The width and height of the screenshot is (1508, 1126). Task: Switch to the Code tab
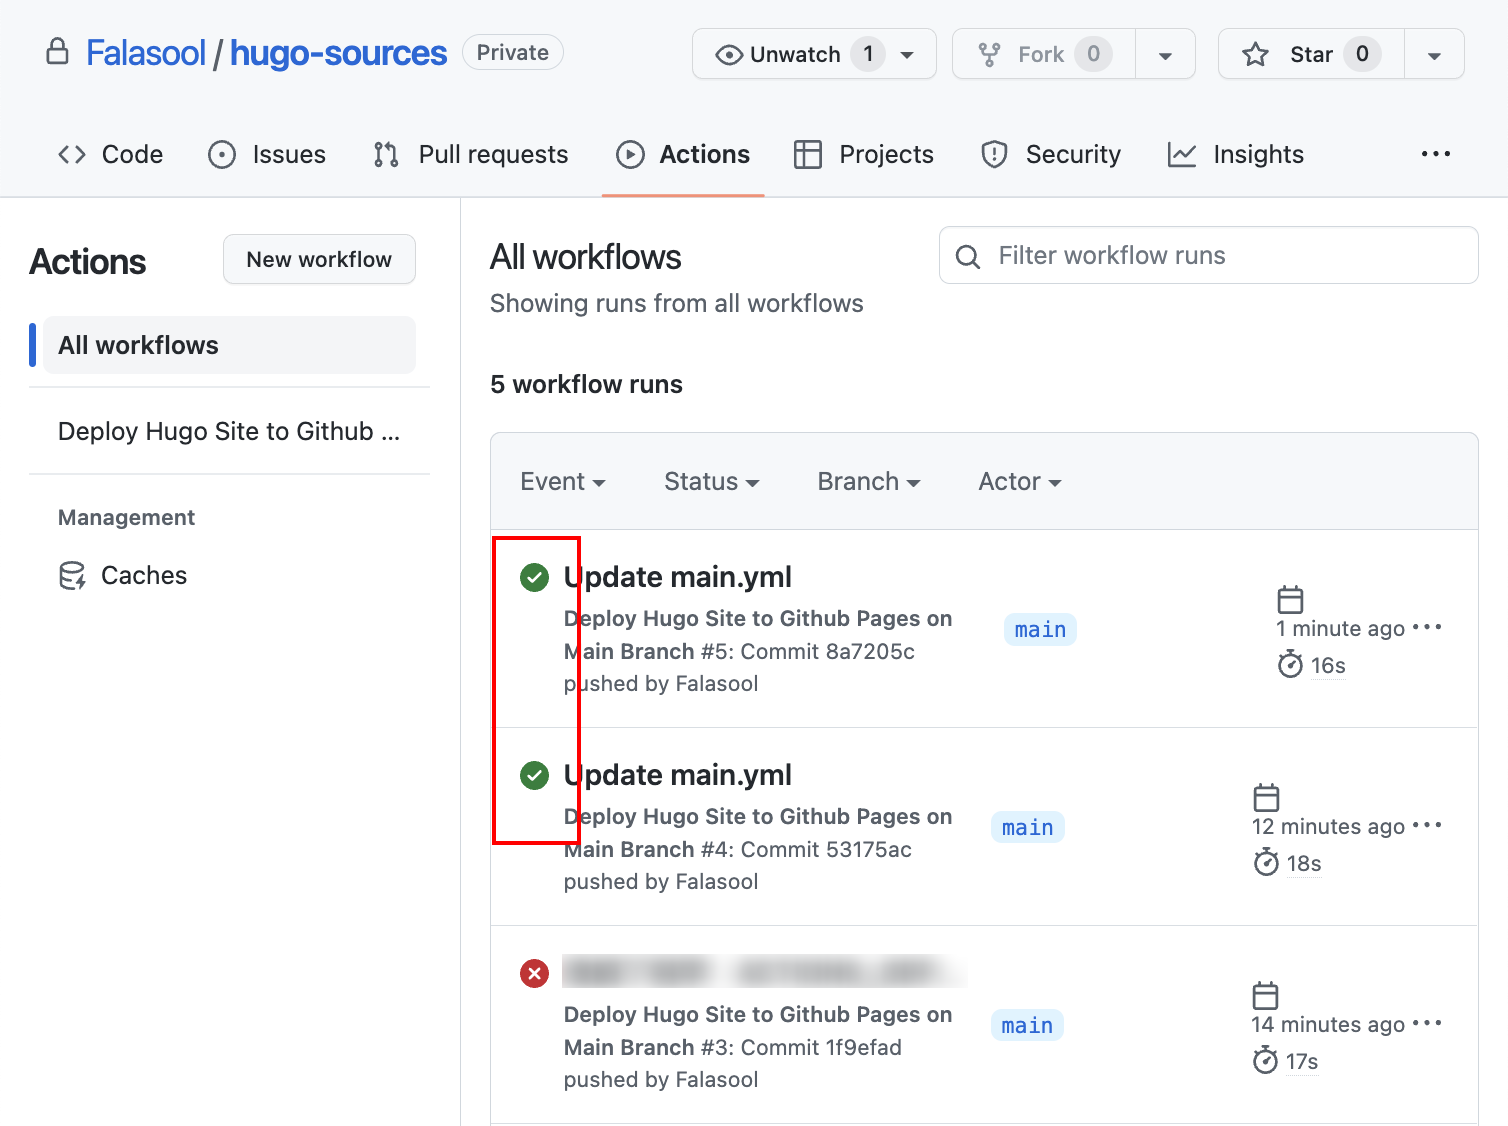point(110,154)
